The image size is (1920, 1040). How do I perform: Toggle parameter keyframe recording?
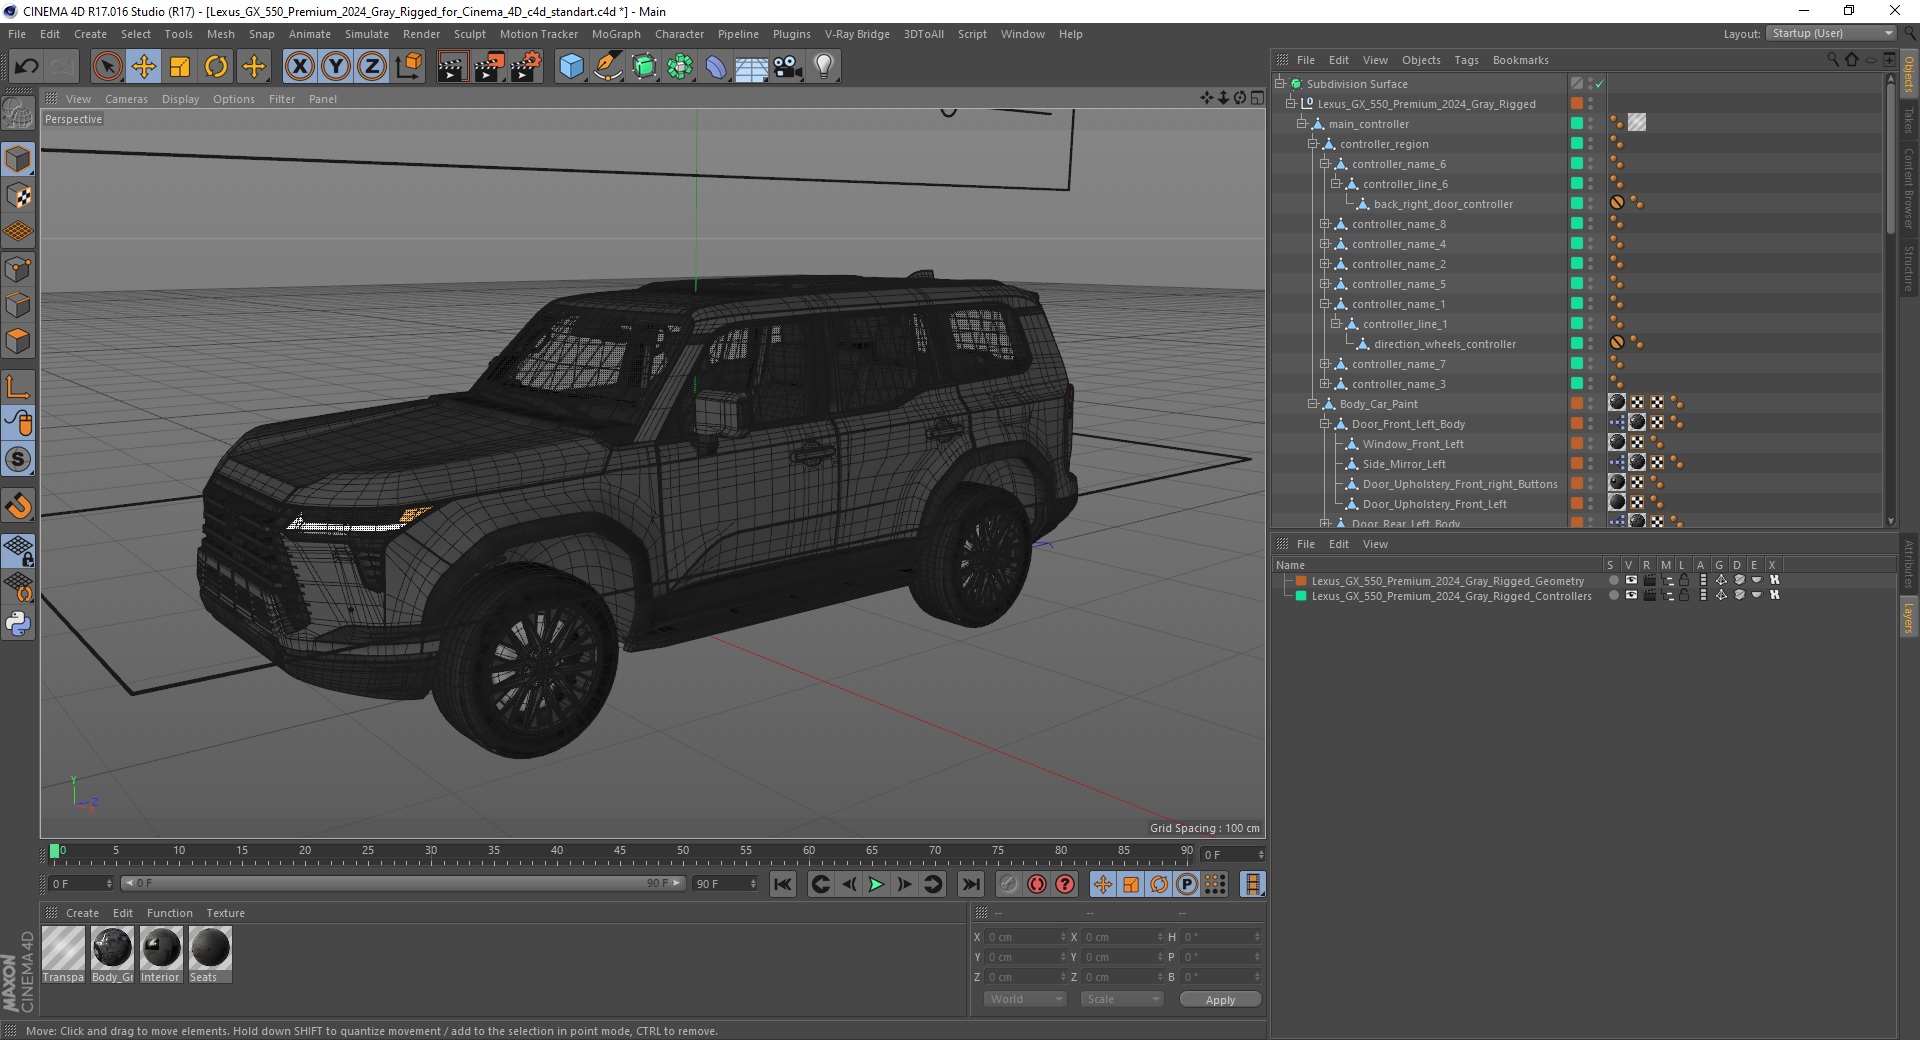click(x=1187, y=884)
